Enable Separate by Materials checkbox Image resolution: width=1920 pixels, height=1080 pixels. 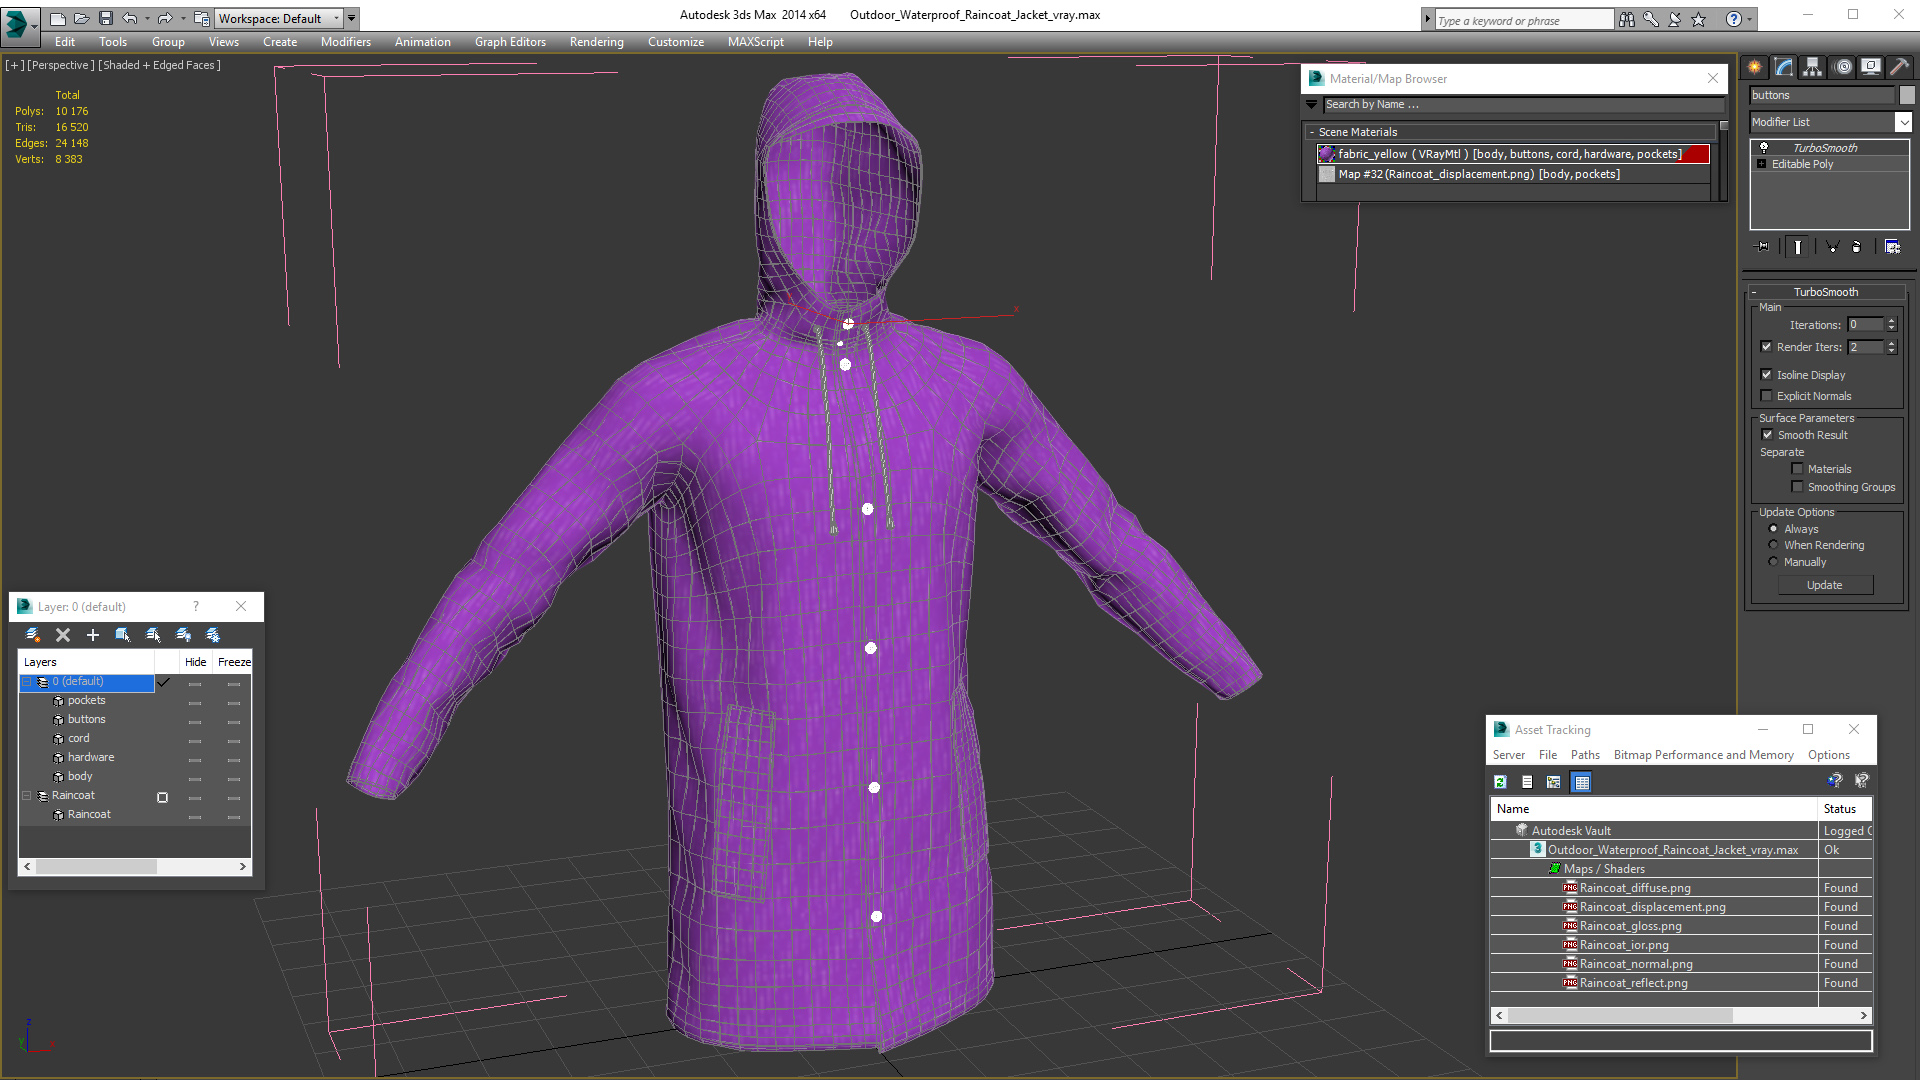coord(1797,469)
